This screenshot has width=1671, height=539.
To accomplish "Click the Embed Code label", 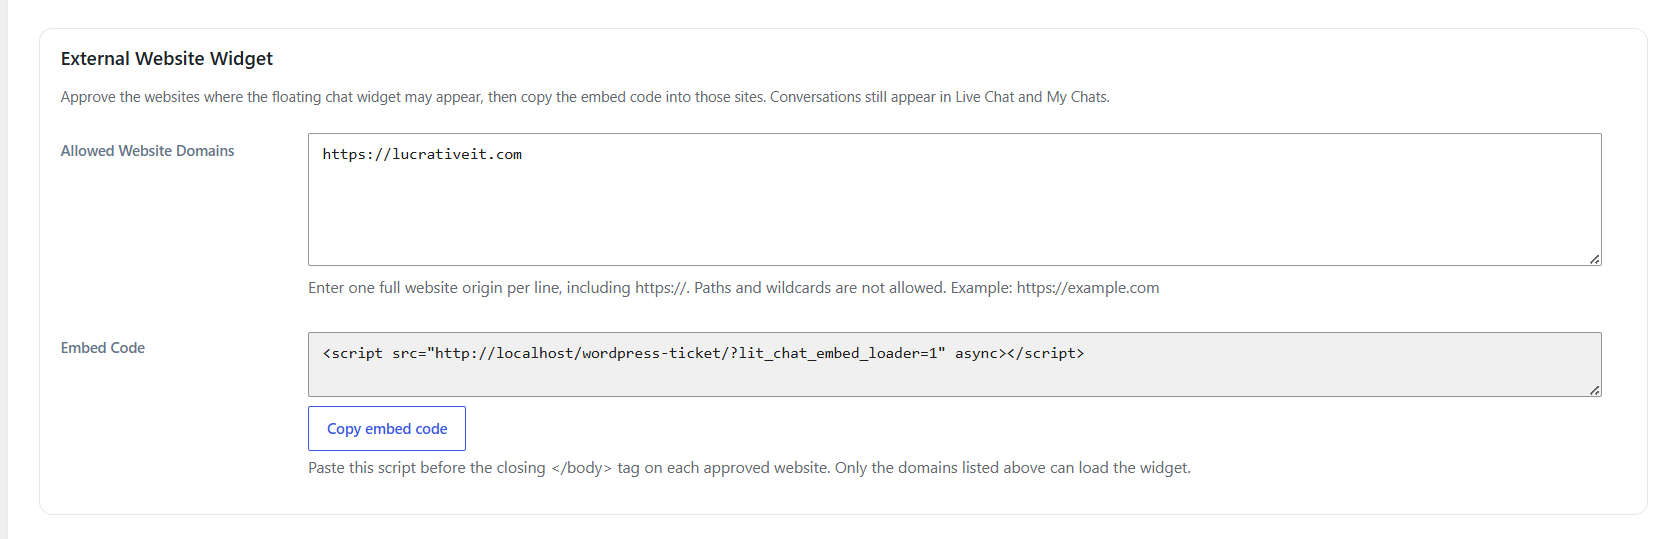I will pyautogui.click(x=103, y=348).
